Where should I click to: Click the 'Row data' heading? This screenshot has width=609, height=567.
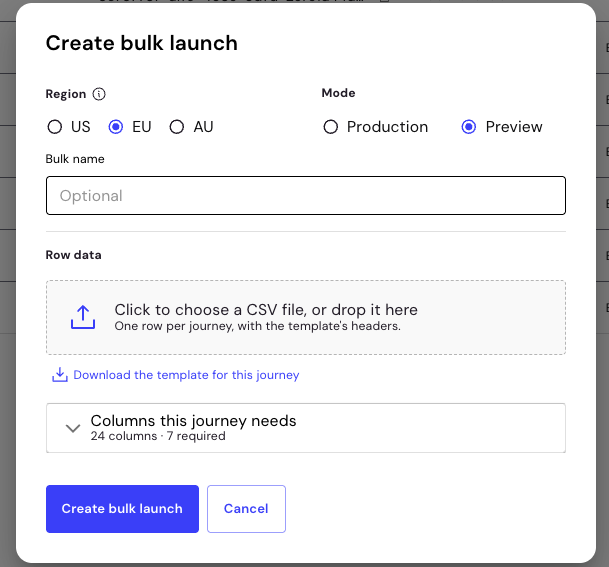pos(73,255)
